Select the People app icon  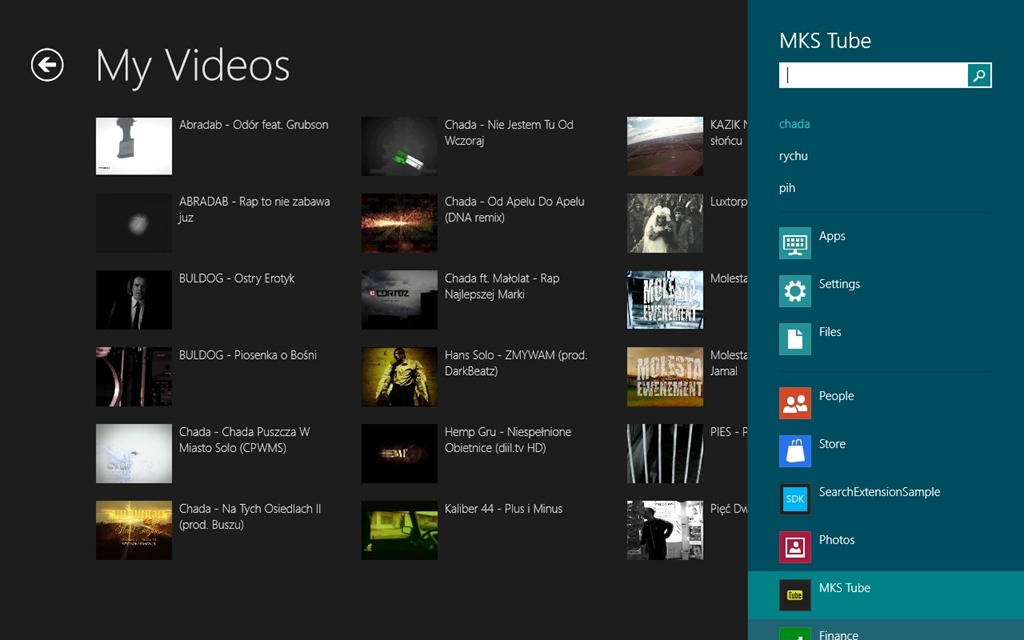pyautogui.click(x=795, y=403)
